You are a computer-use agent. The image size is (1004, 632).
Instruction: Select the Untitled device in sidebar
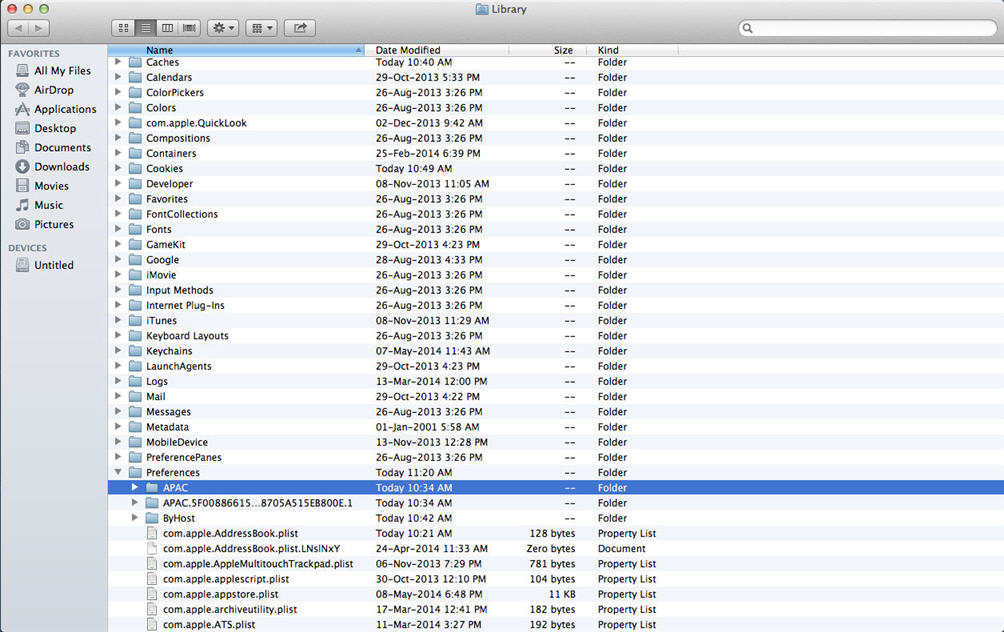[53, 265]
